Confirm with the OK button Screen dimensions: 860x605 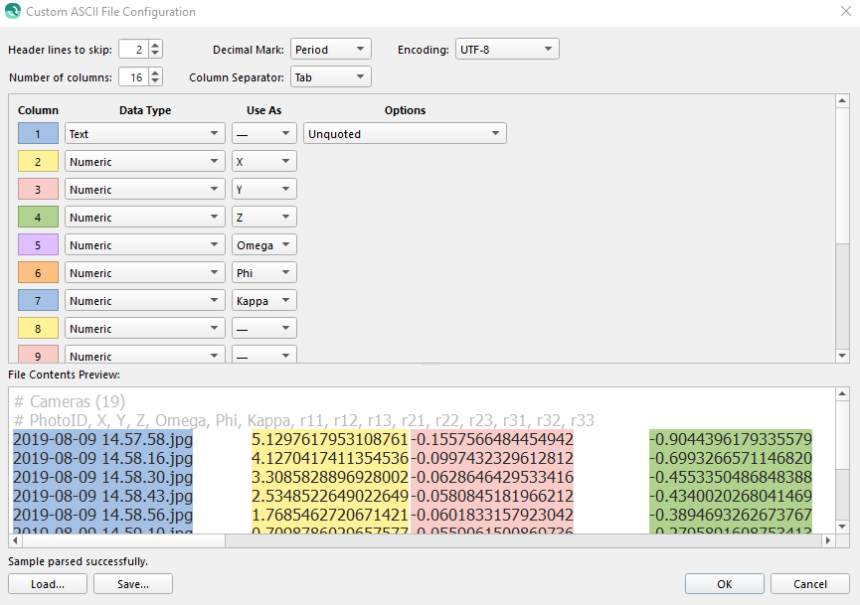point(725,584)
